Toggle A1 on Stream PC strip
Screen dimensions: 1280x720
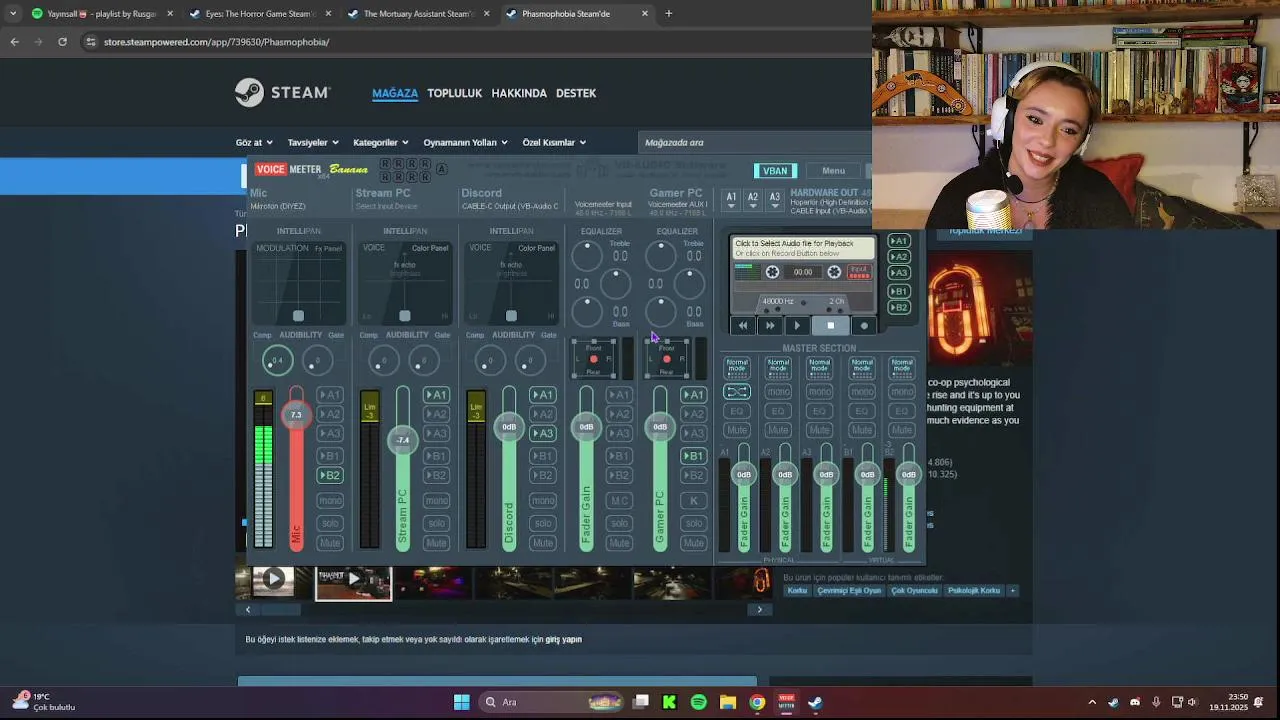[436, 395]
